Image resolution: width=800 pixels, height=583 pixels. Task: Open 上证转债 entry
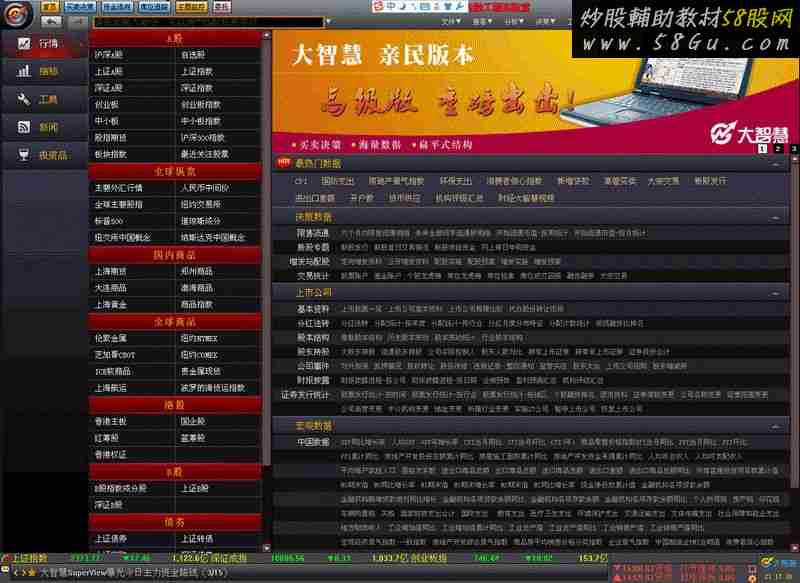(x=196, y=539)
